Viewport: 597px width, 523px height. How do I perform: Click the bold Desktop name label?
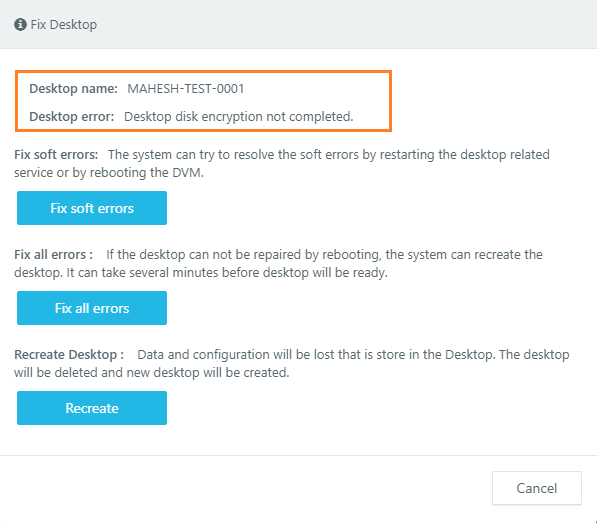pyautogui.click(x=73, y=89)
